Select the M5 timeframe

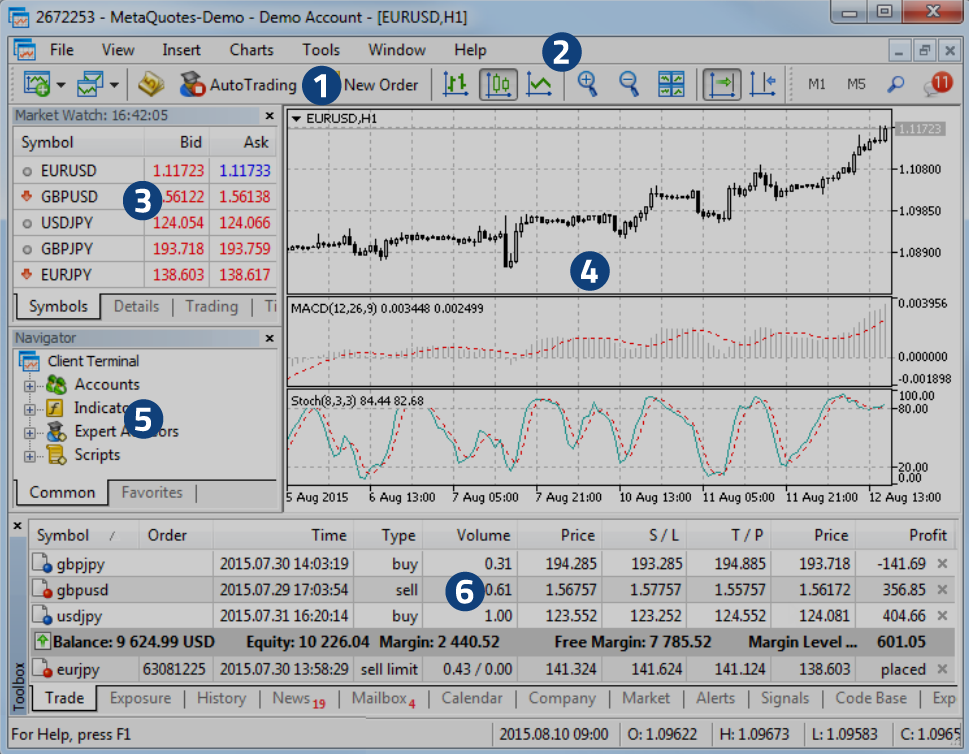[x=856, y=84]
